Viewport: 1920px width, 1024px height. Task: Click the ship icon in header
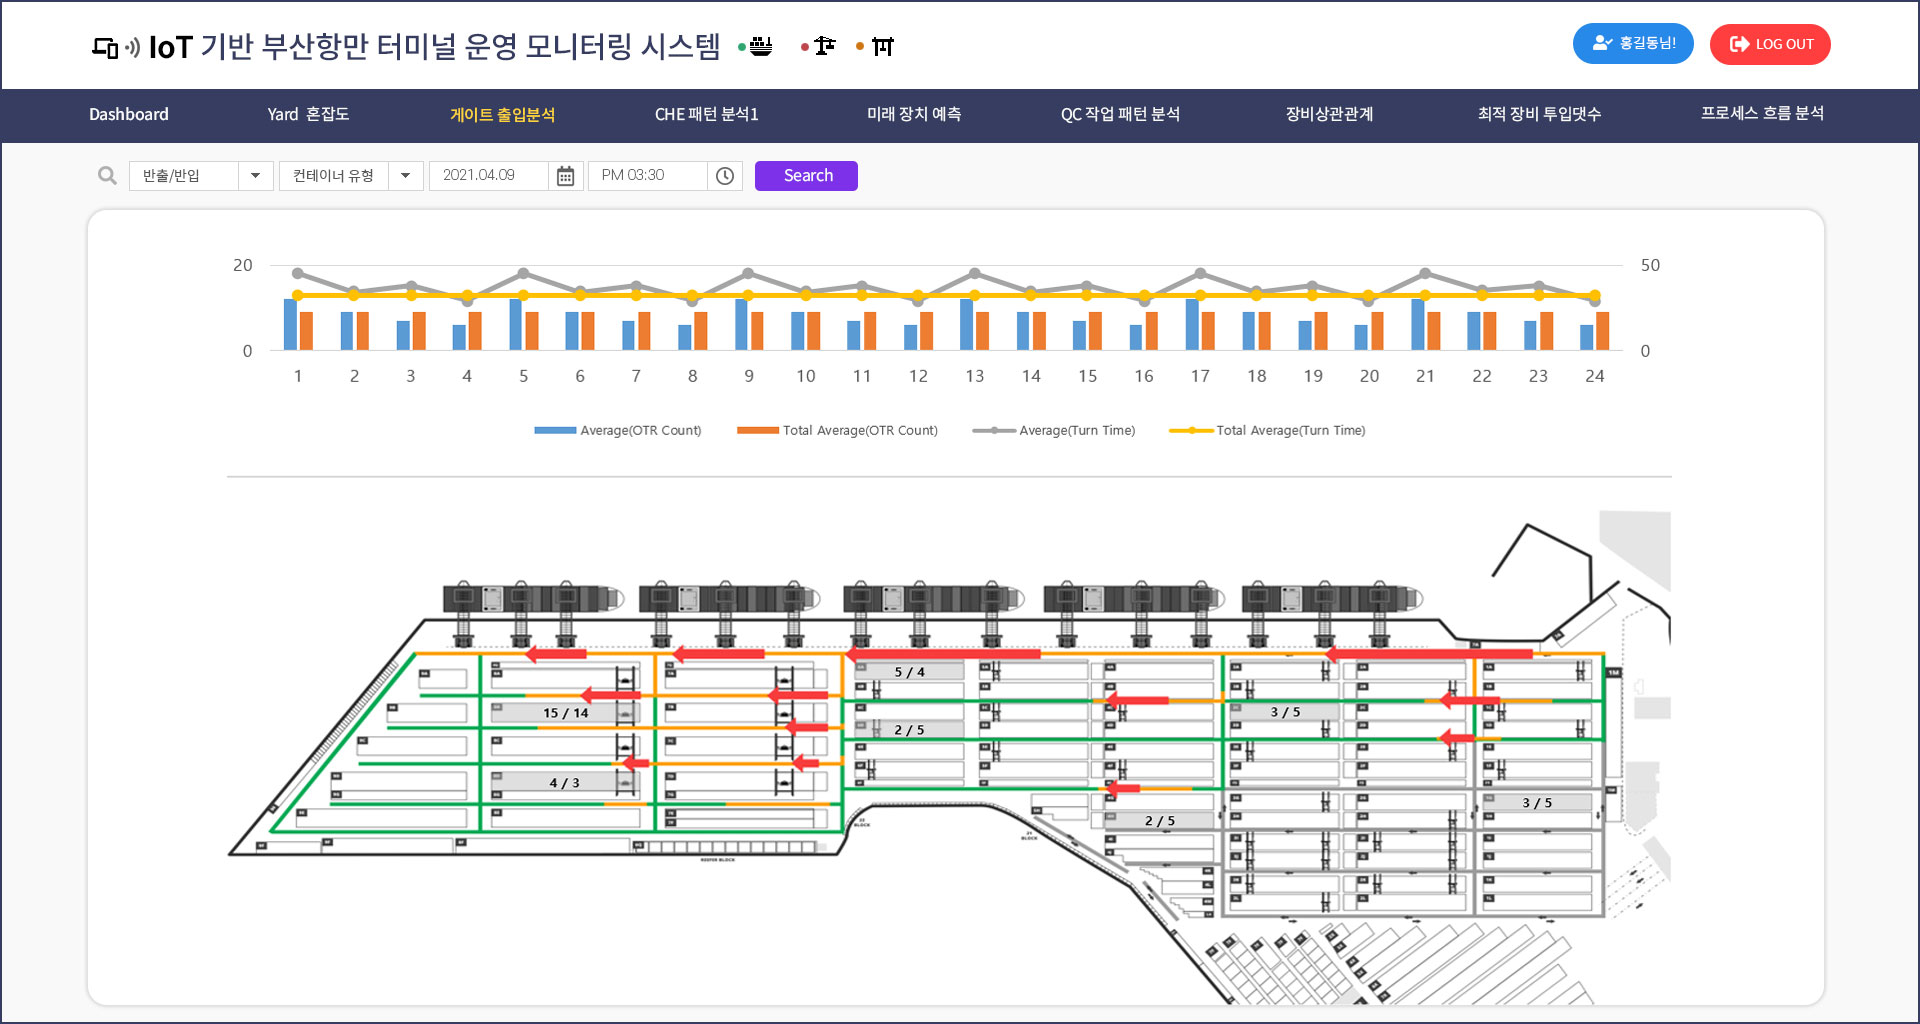(761, 46)
